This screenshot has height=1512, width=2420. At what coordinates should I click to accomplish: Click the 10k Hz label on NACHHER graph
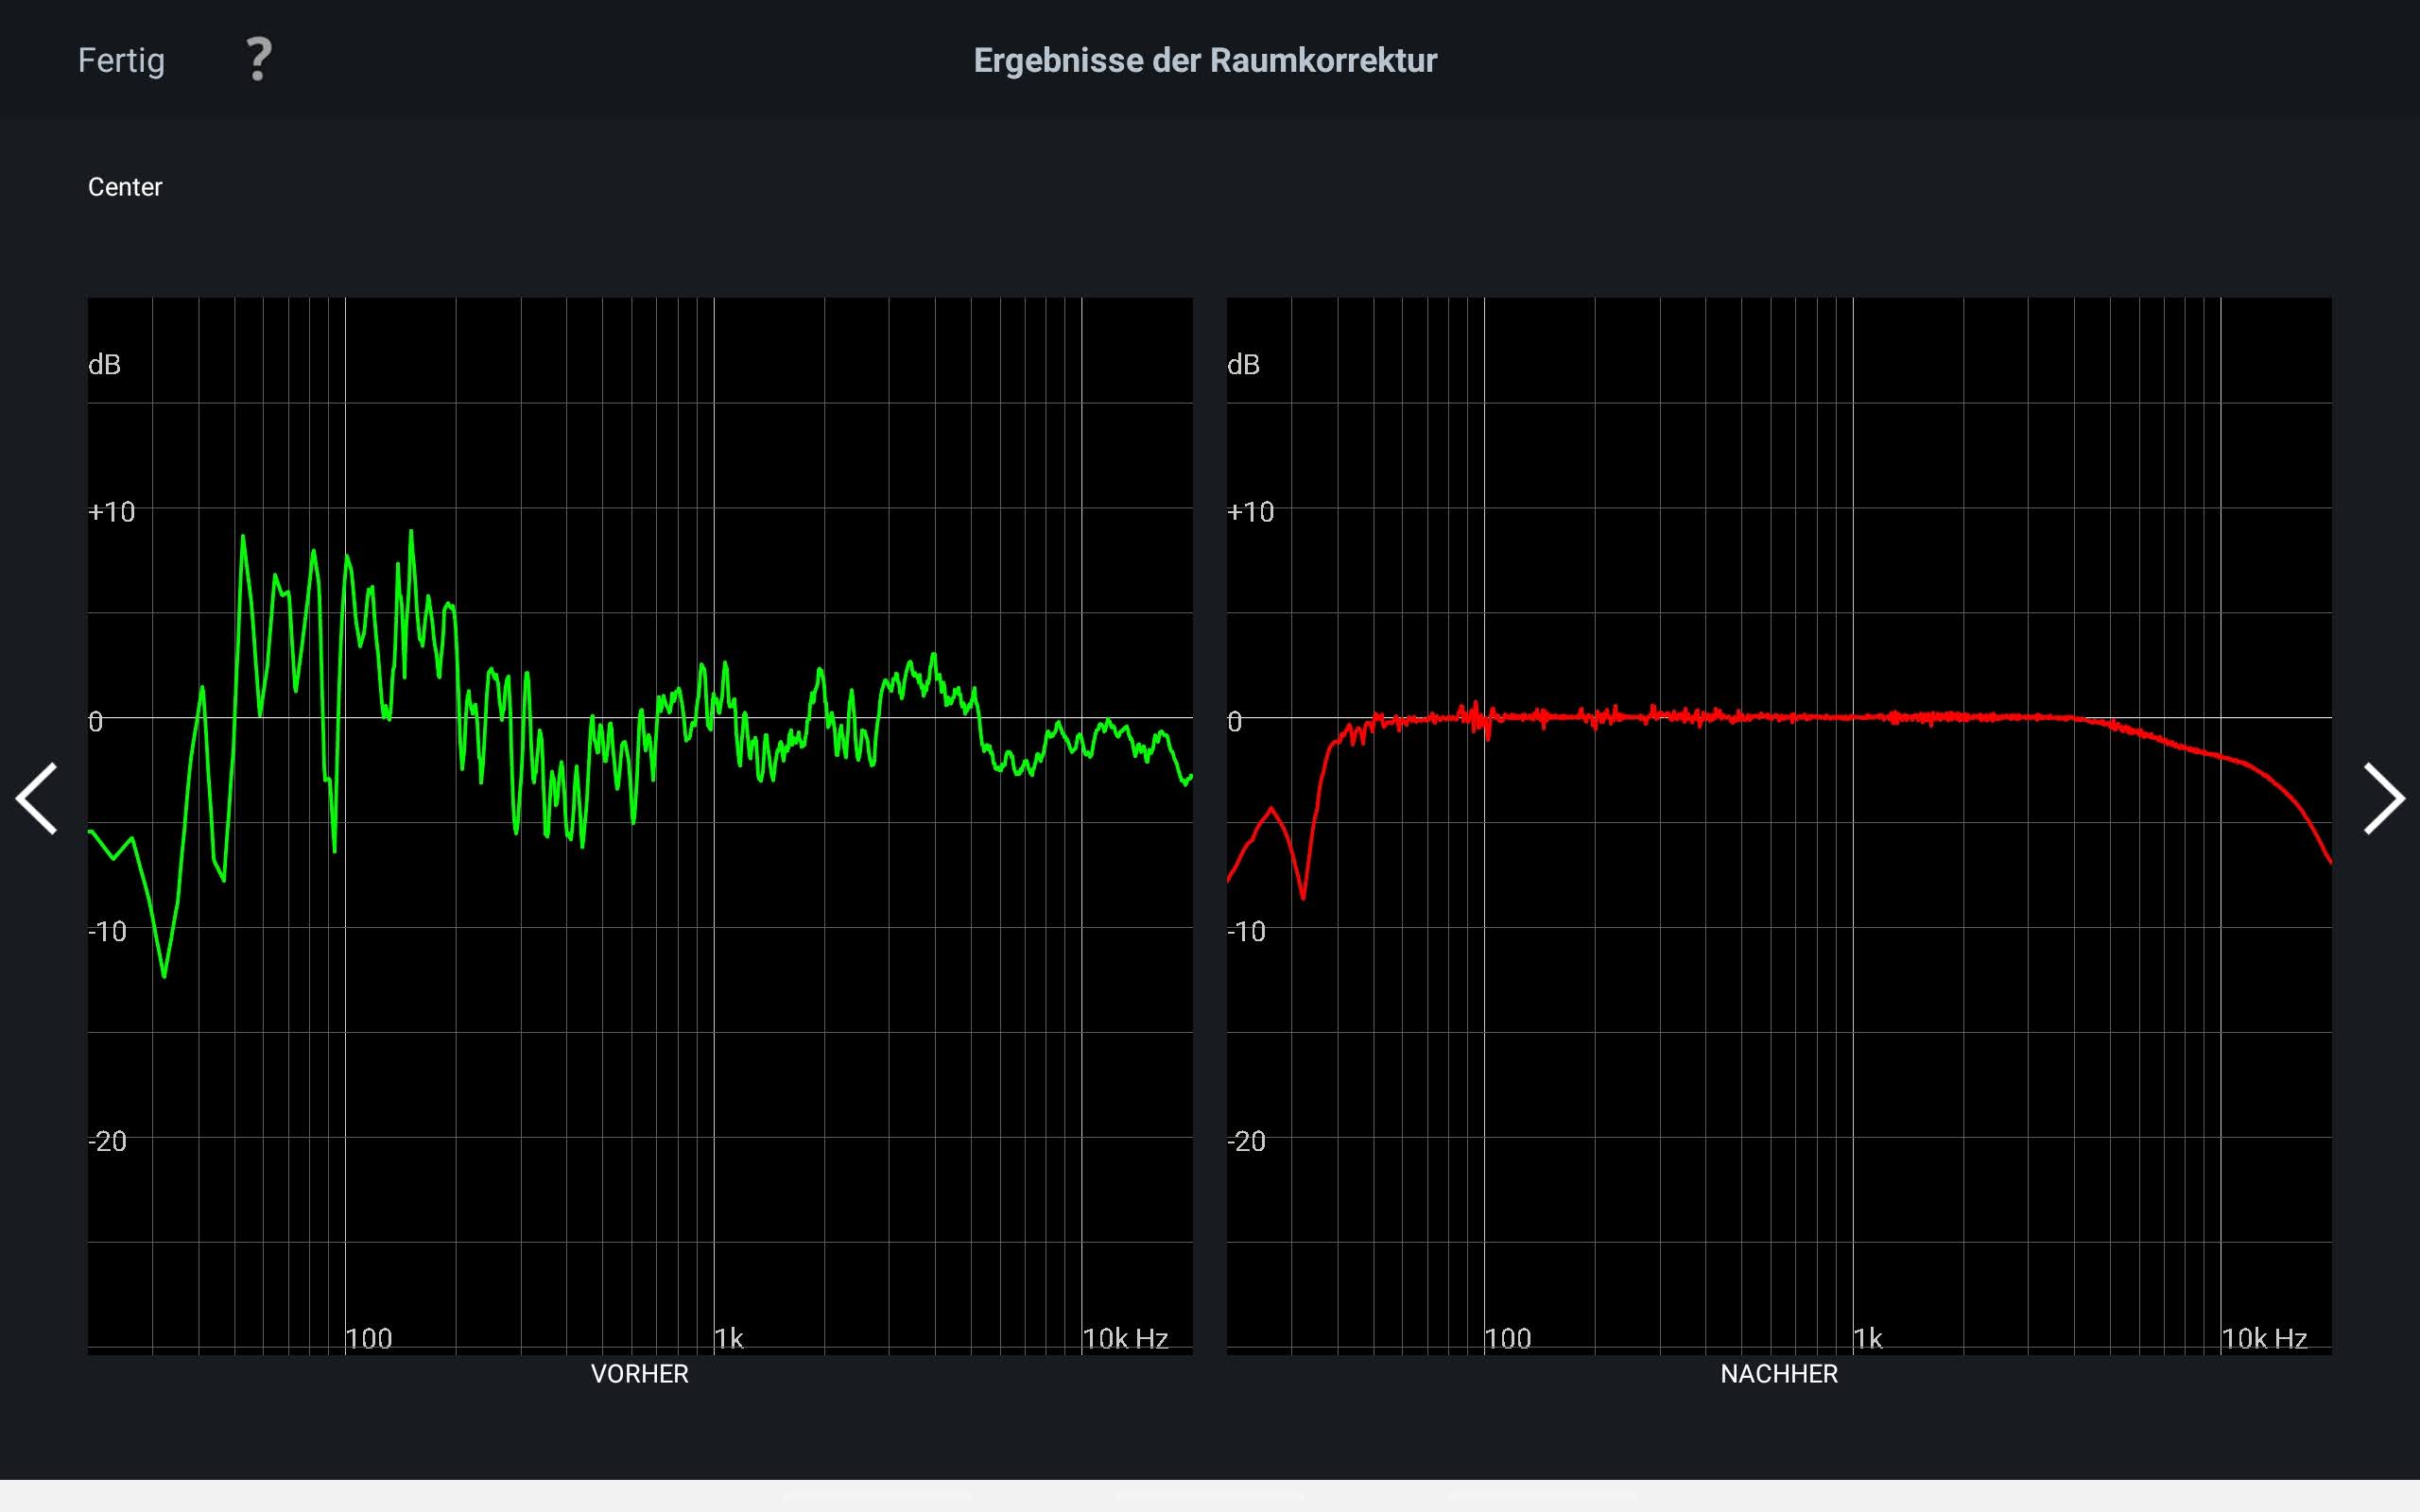click(x=2264, y=1338)
